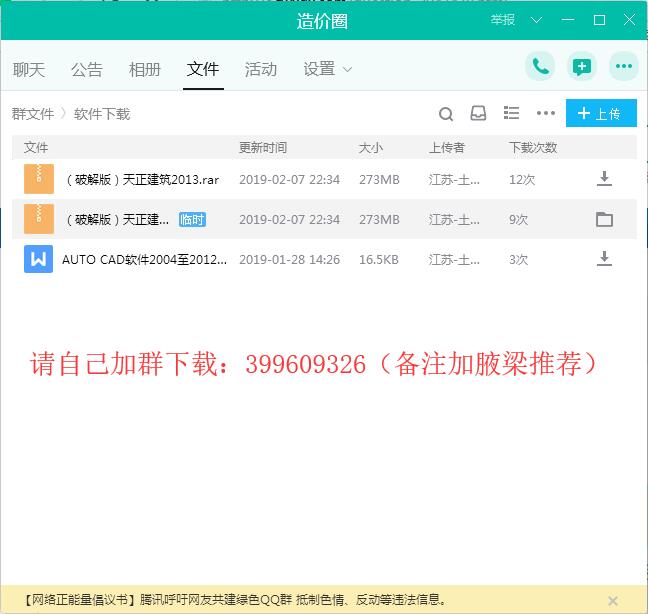Search group files with magnifier icon
This screenshot has width=648, height=614.
point(446,114)
